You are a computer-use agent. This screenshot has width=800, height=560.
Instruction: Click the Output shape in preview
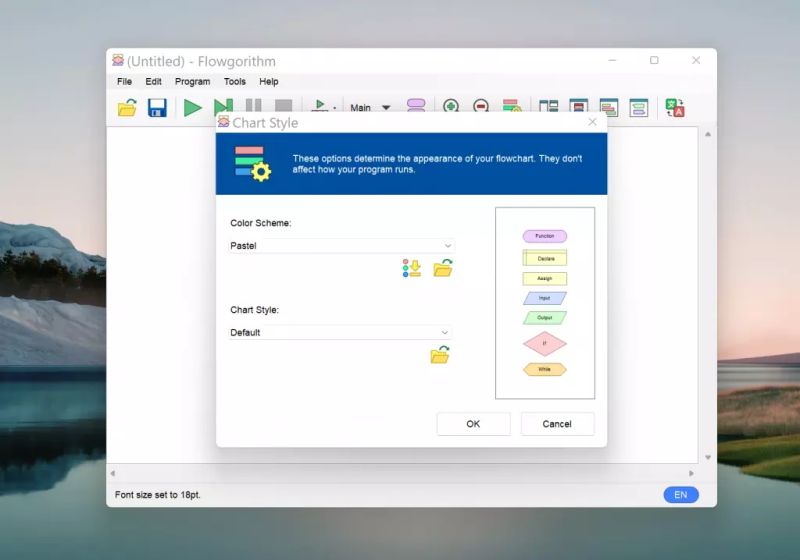pos(544,318)
